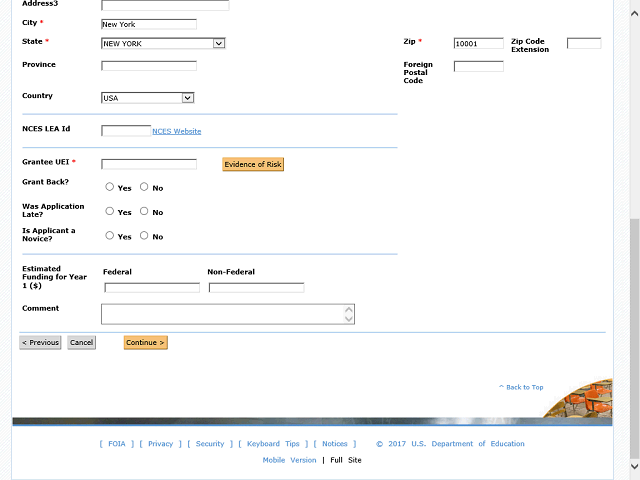Open the Privacy footer link
The image size is (640, 480).
click(x=160, y=444)
